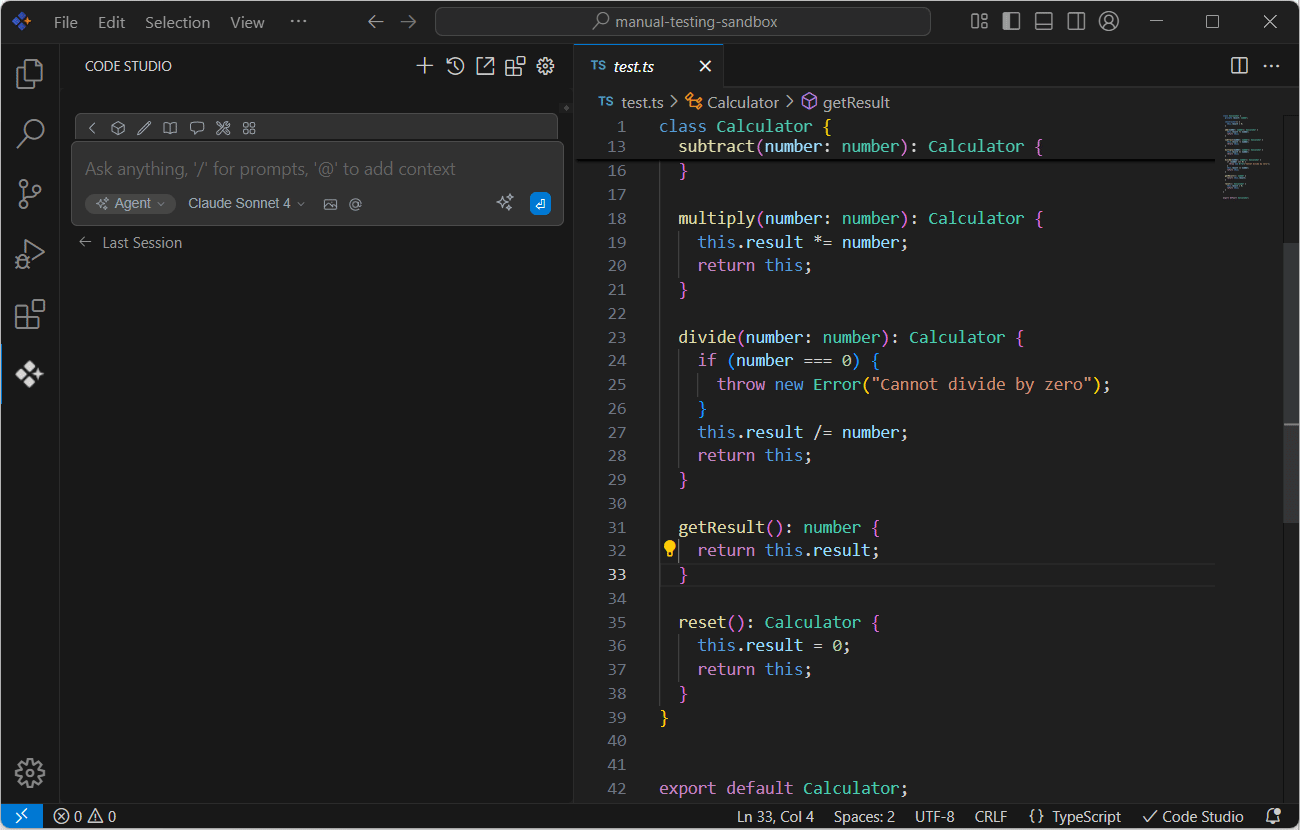Click errors and warnings count in status bar

[x=85, y=817]
